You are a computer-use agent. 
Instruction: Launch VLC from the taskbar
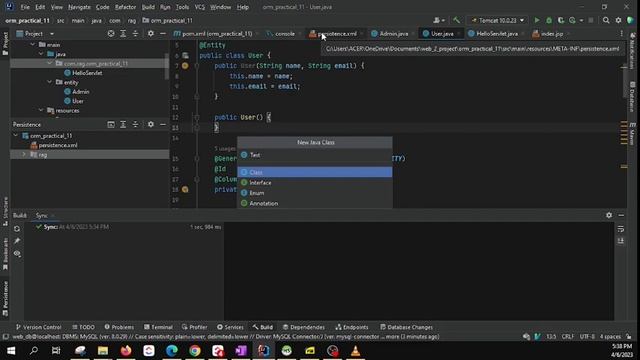[356, 351]
